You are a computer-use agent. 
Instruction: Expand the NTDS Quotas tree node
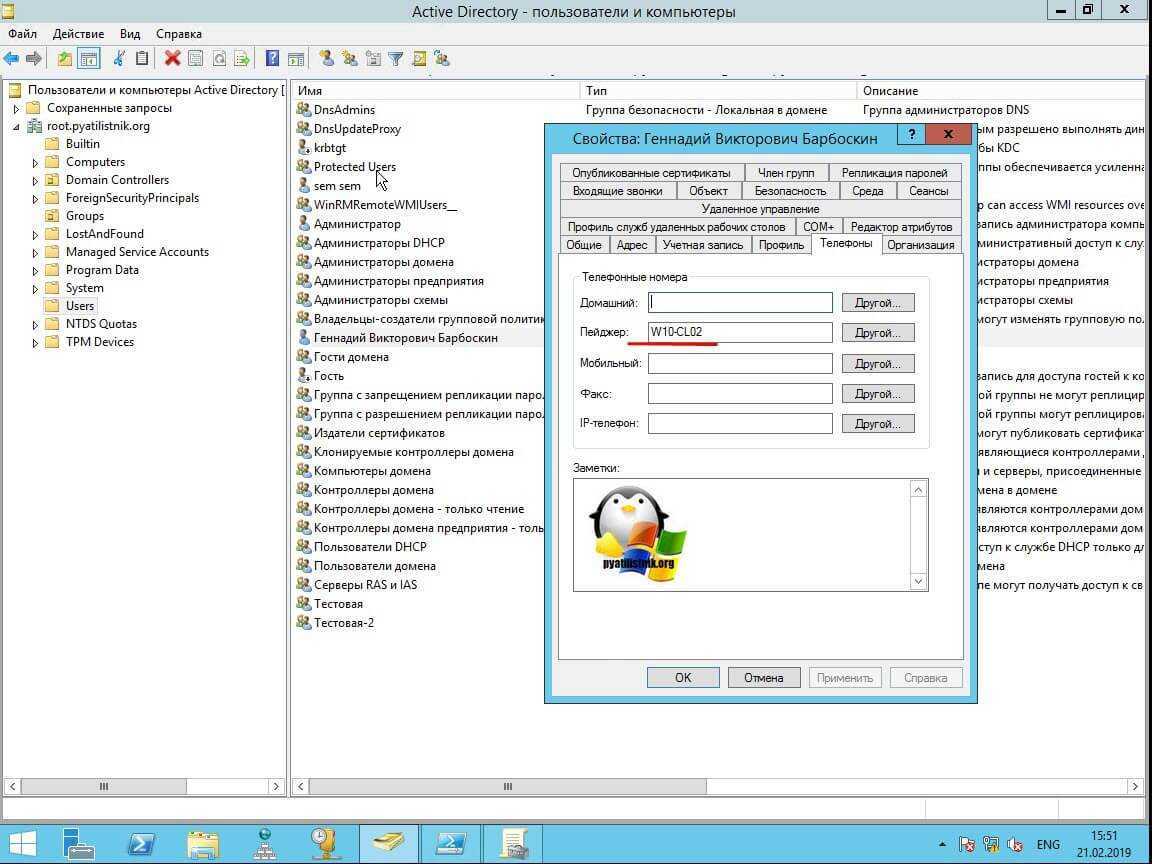click(x=35, y=325)
